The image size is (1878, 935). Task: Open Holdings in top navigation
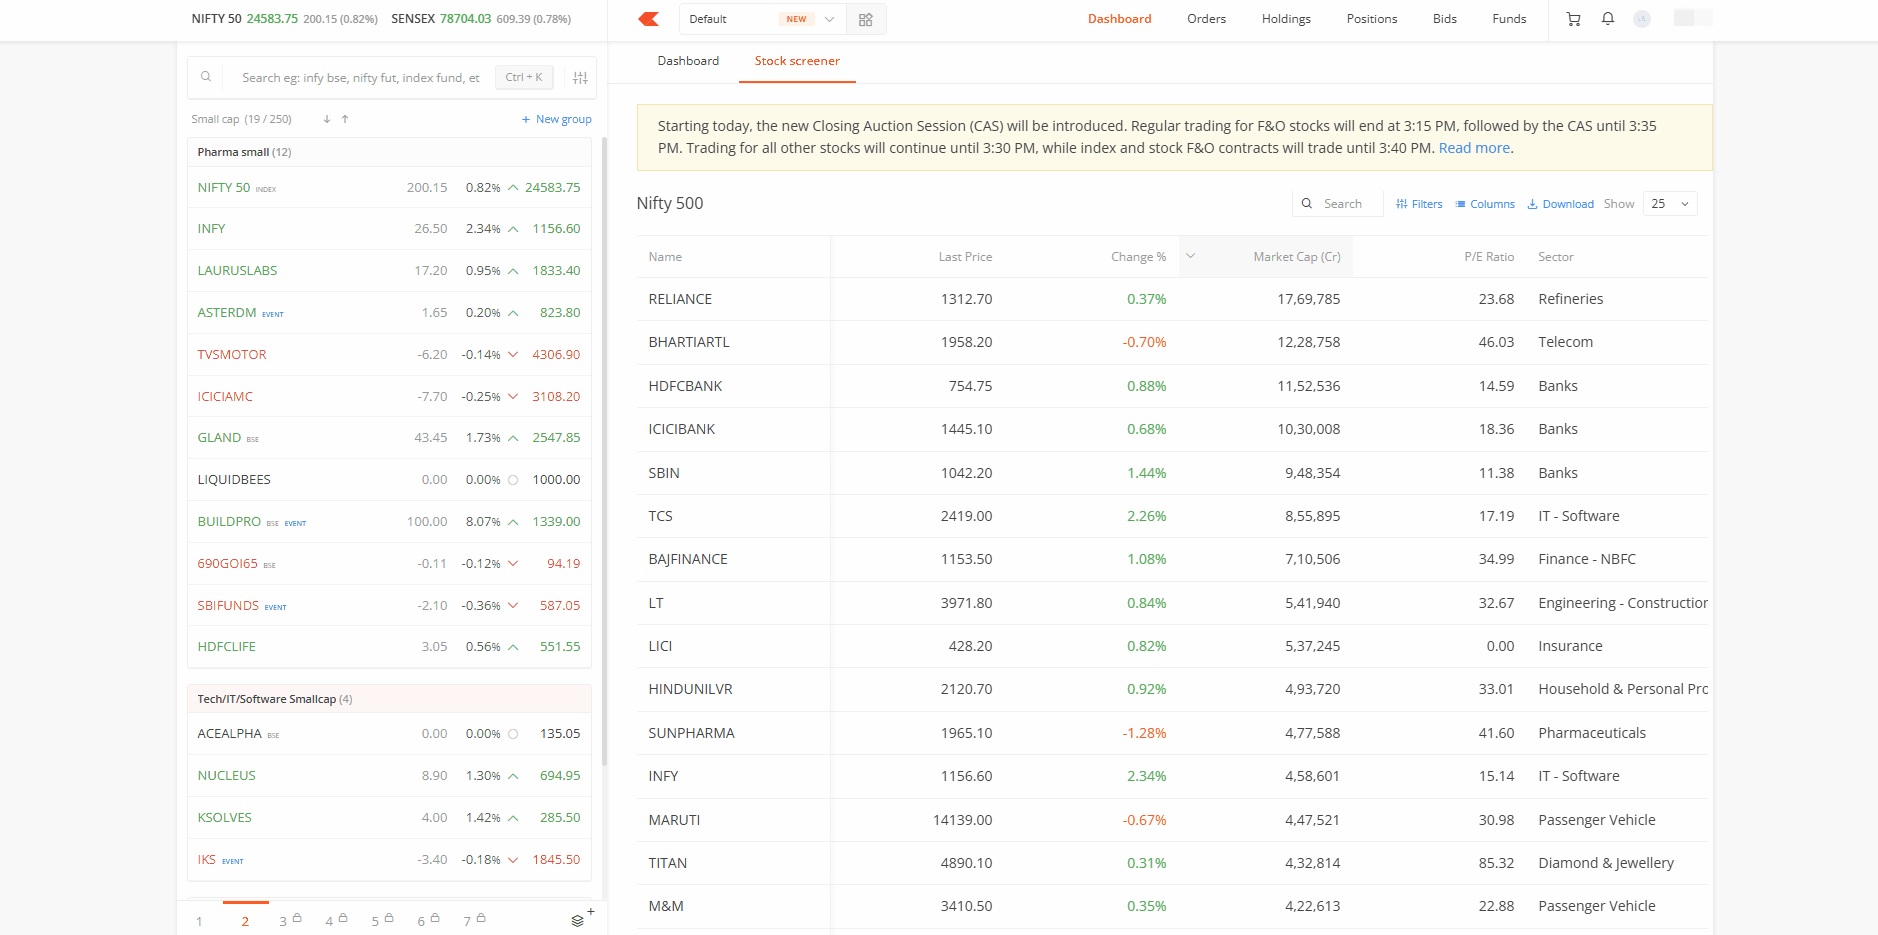[1286, 19]
